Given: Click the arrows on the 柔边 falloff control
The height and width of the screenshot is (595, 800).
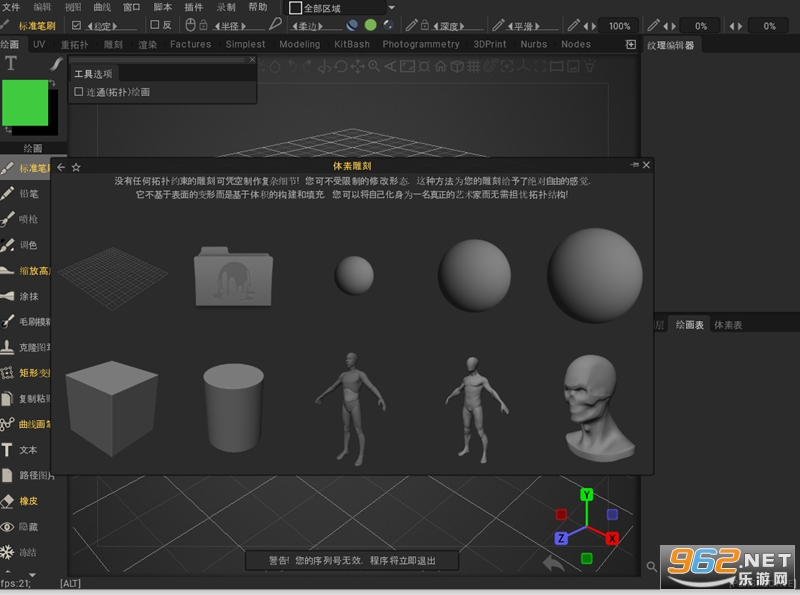Looking at the screenshot, I should click(308, 26).
